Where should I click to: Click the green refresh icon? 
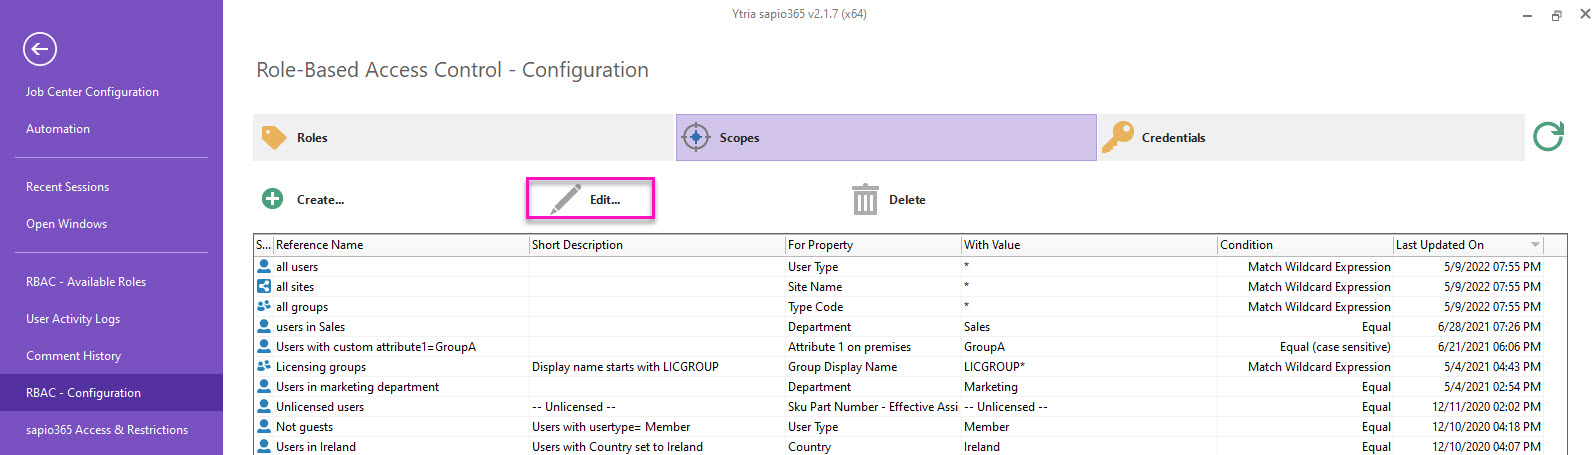(x=1548, y=136)
